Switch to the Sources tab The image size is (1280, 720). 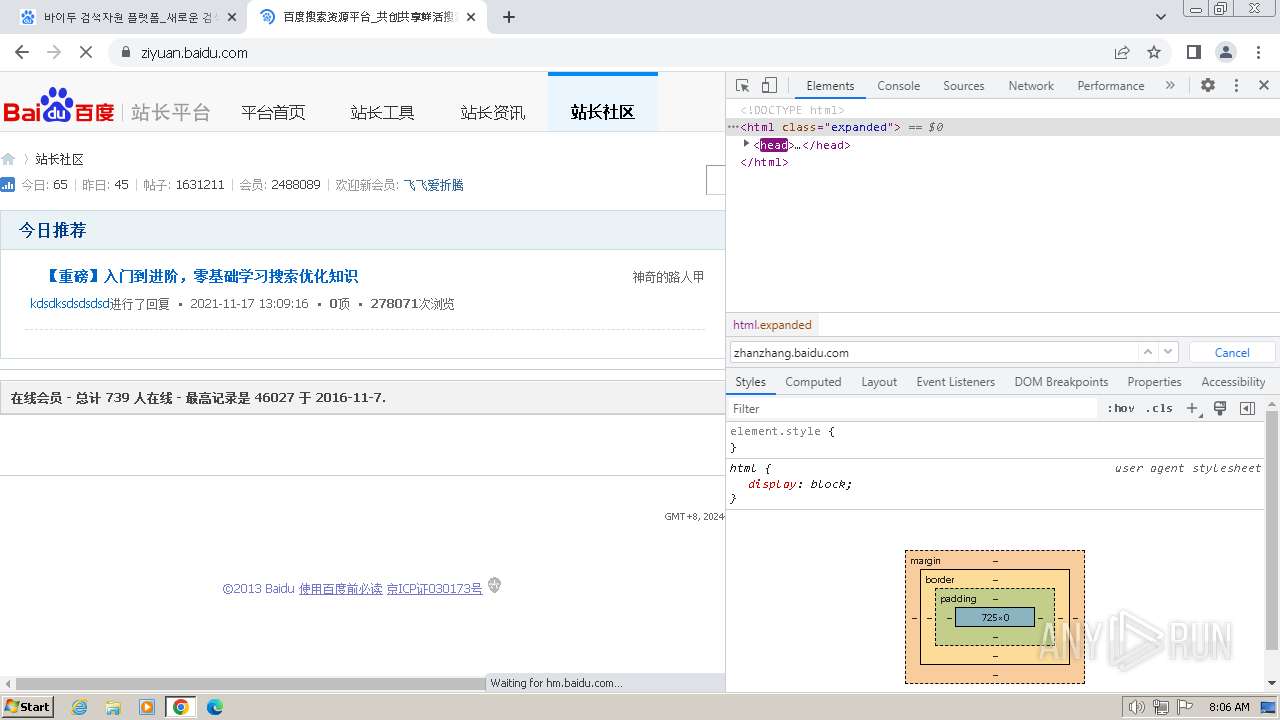[x=963, y=86]
